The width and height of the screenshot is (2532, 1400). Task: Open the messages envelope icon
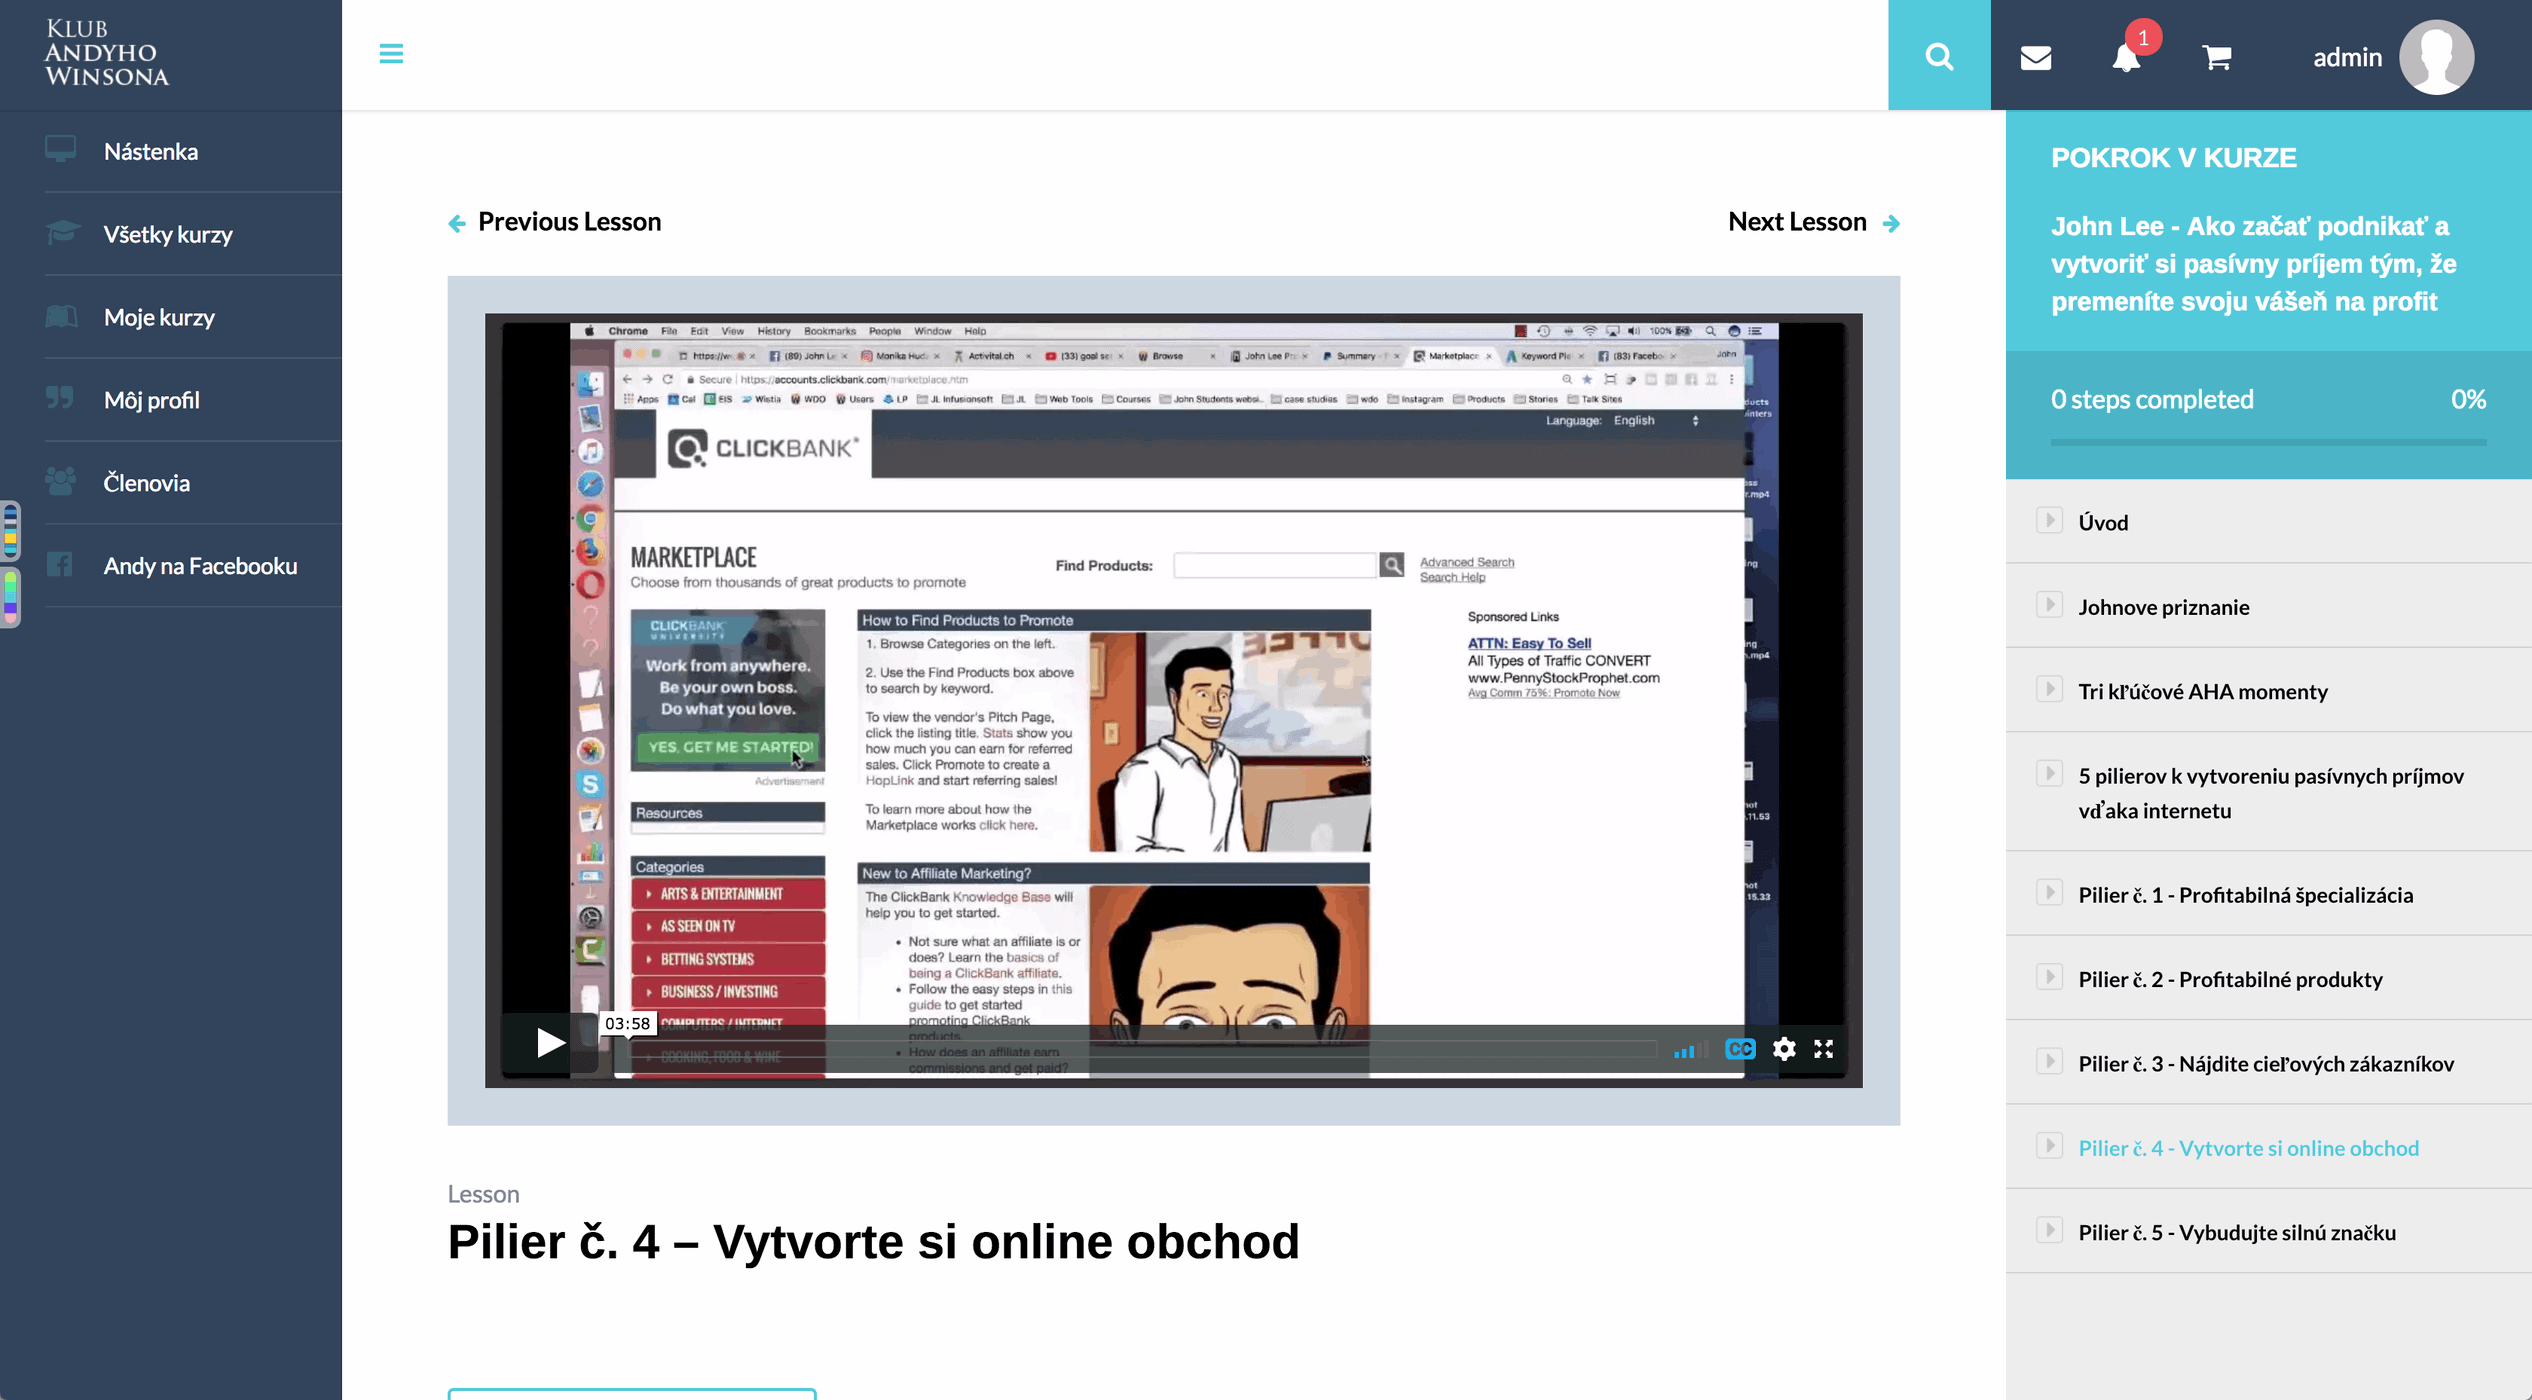(x=2036, y=57)
